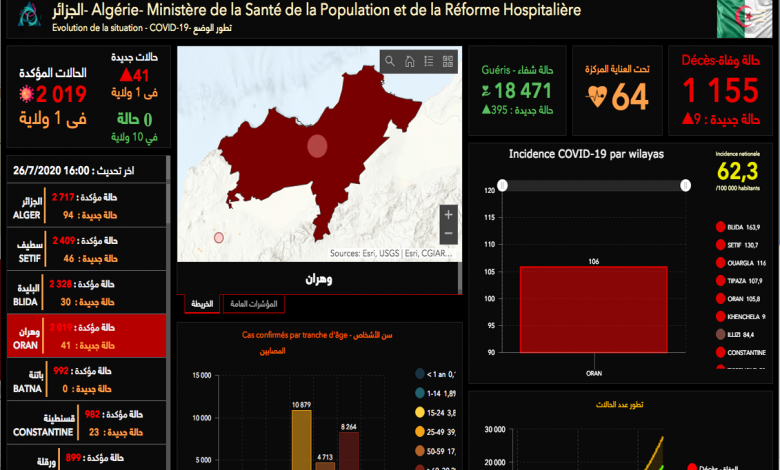Click the red triangle beside 41 new cases
Screen dimensions: 780x470
[x=126, y=75]
